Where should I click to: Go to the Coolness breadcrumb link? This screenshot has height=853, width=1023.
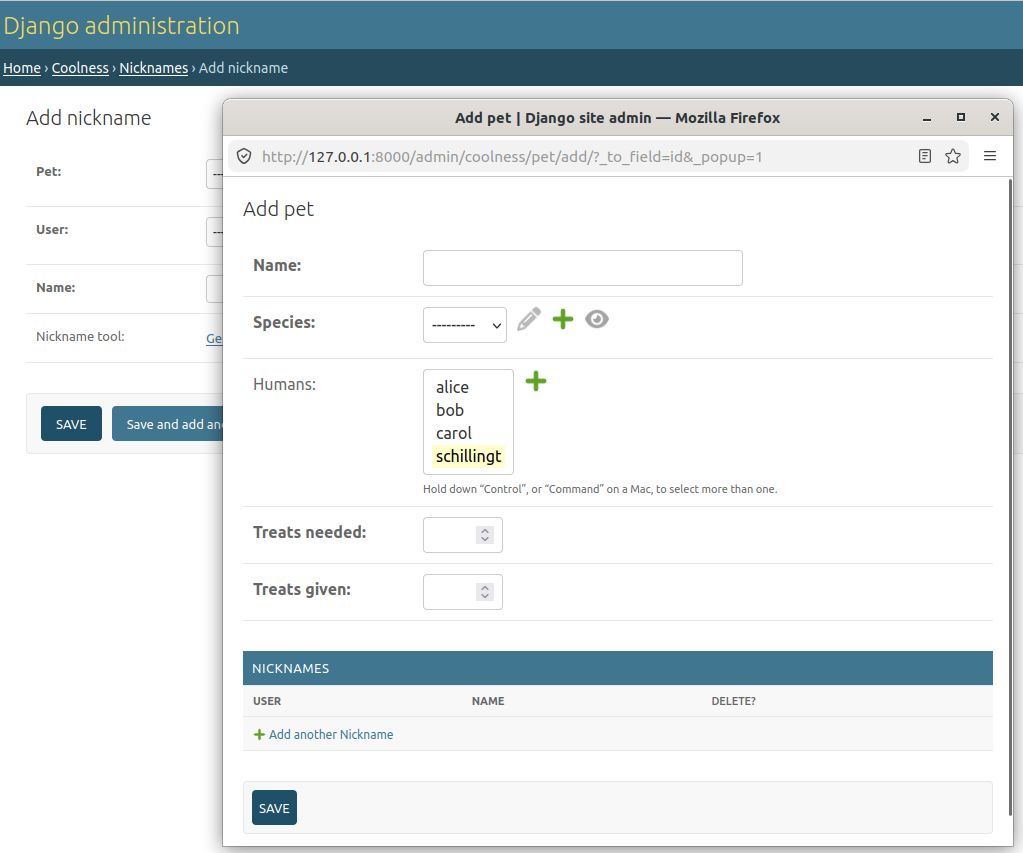(x=80, y=68)
